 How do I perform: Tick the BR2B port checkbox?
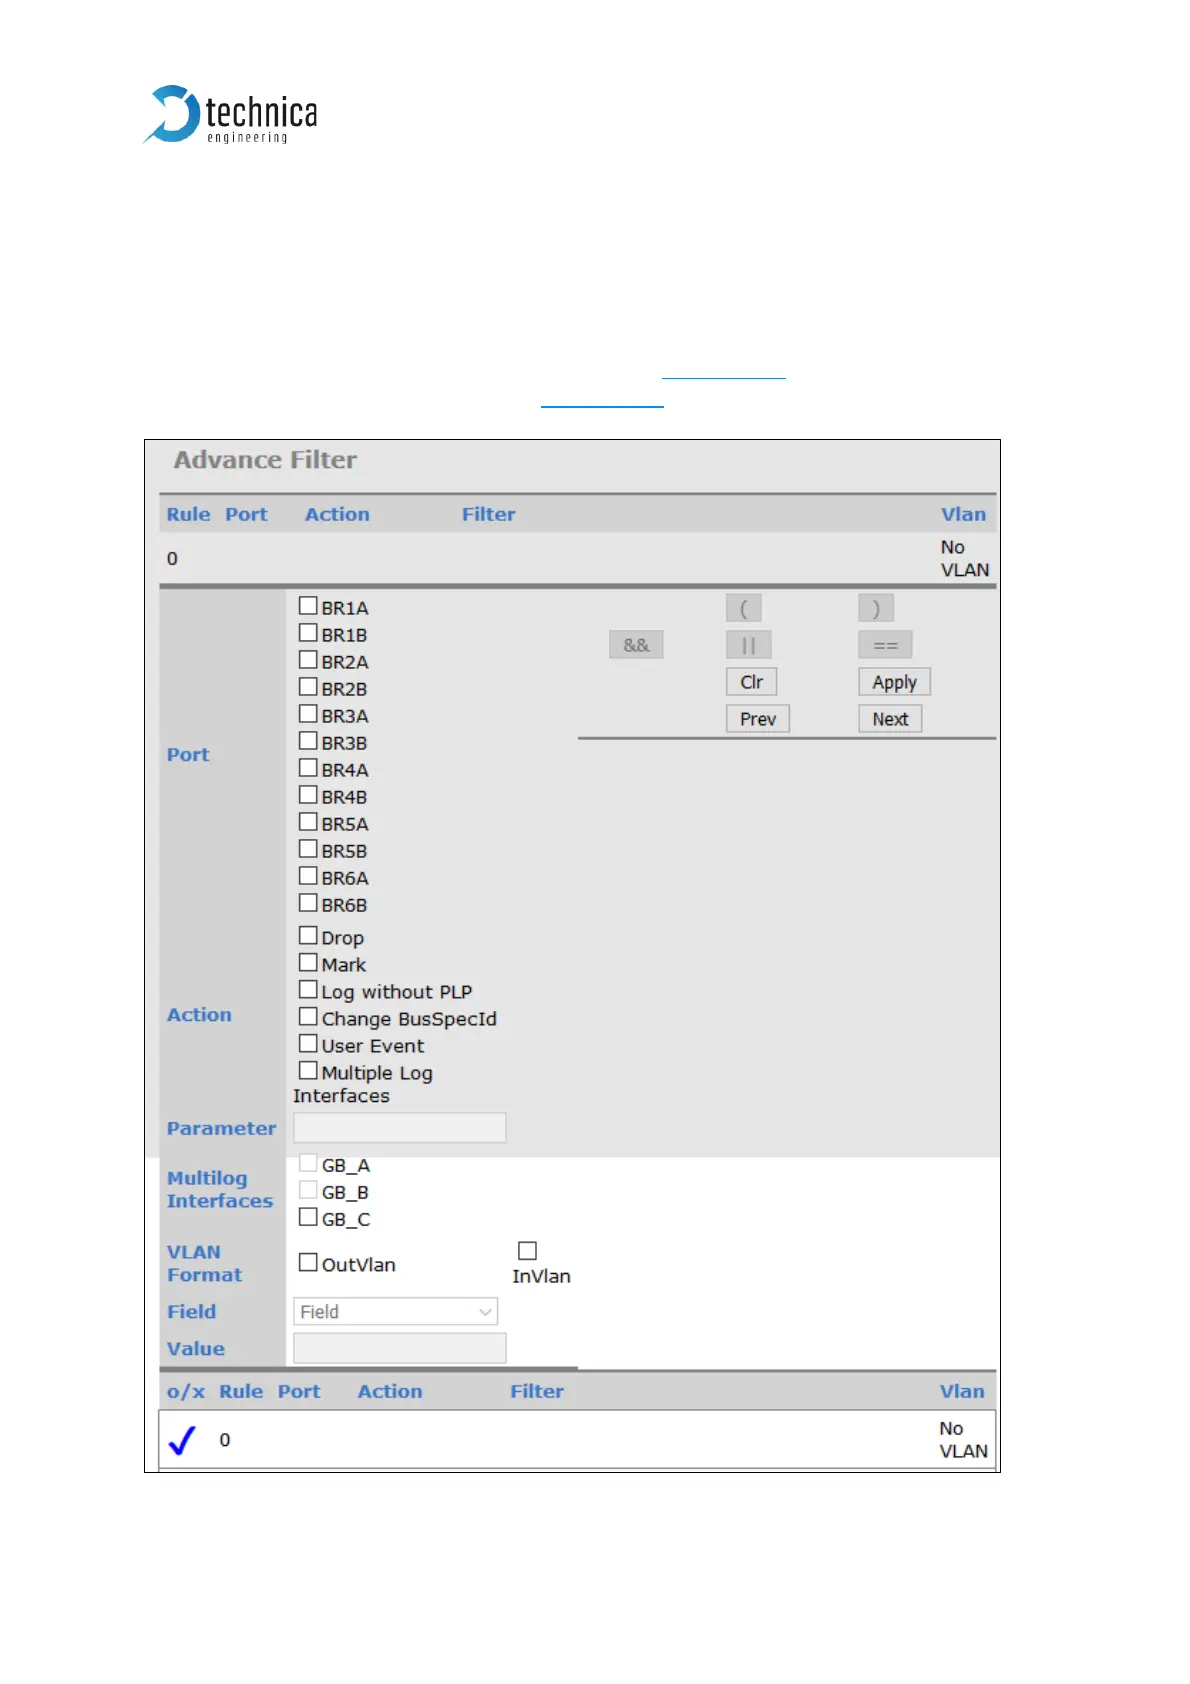click(x=308, y=687)
